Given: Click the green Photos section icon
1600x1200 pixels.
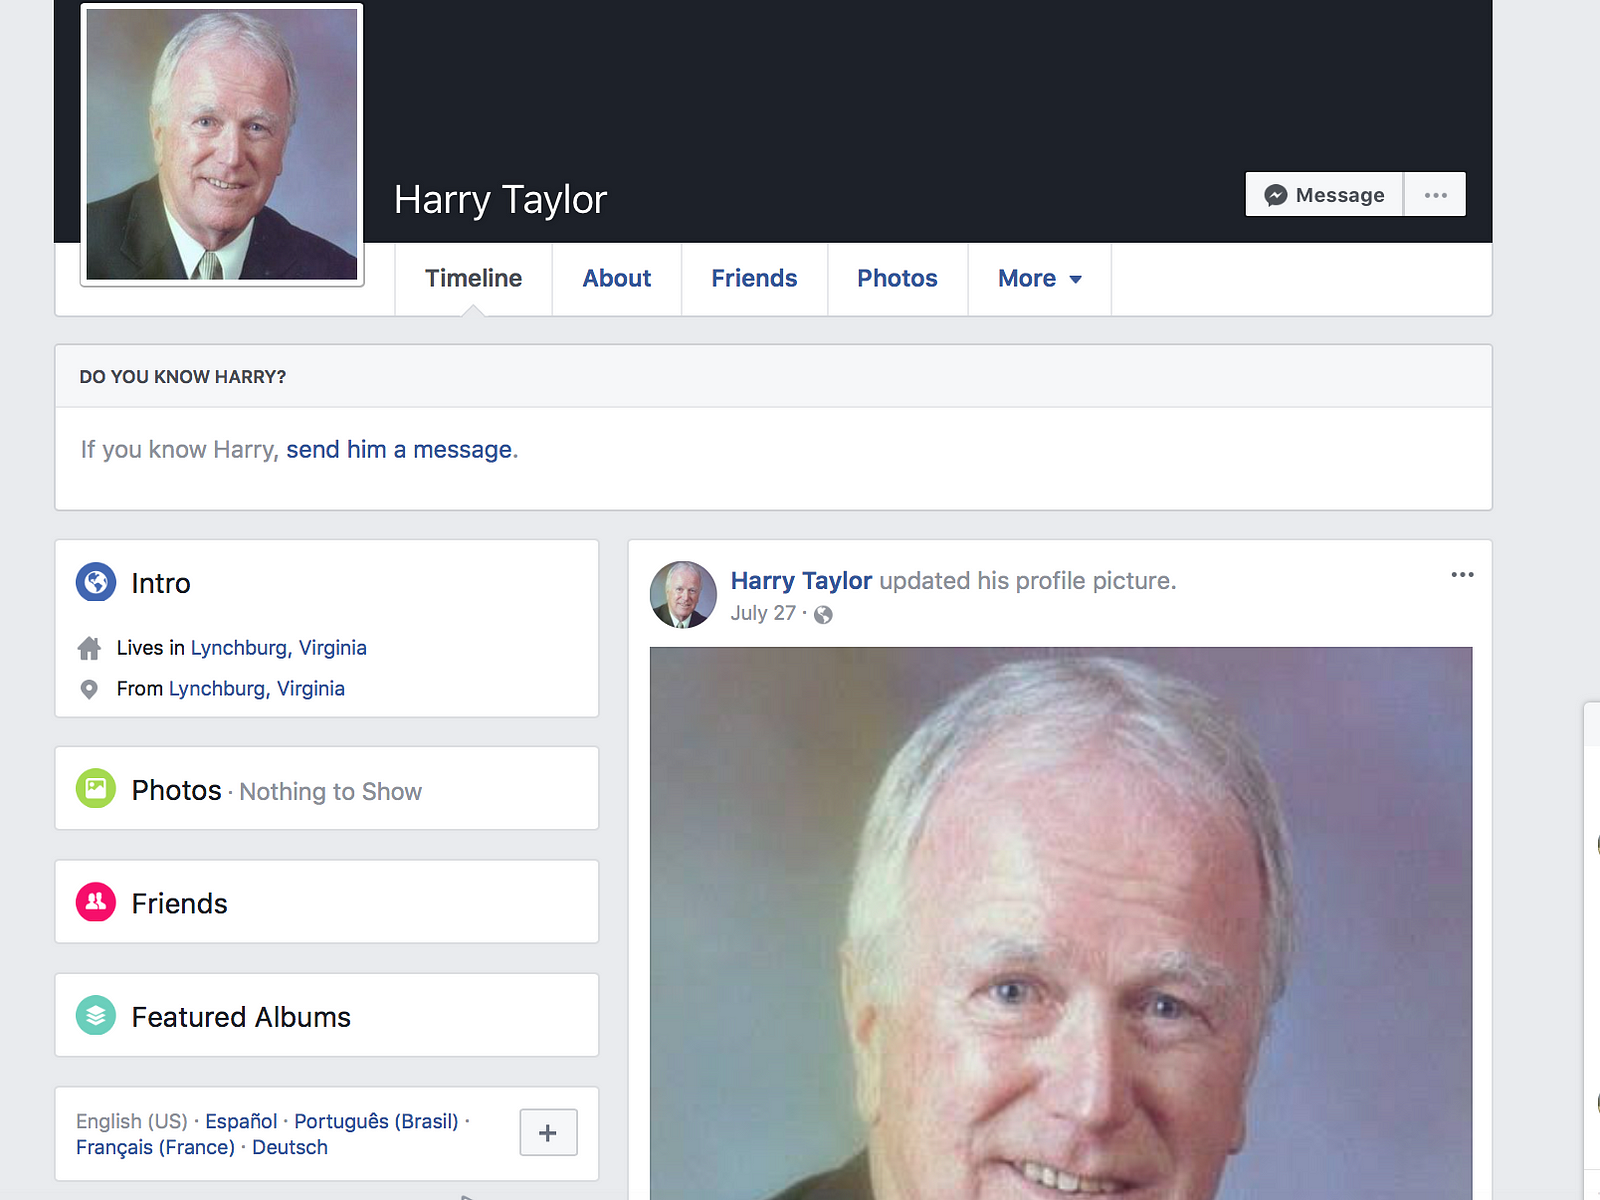Looking at the screenshot, I should (96, 789).
